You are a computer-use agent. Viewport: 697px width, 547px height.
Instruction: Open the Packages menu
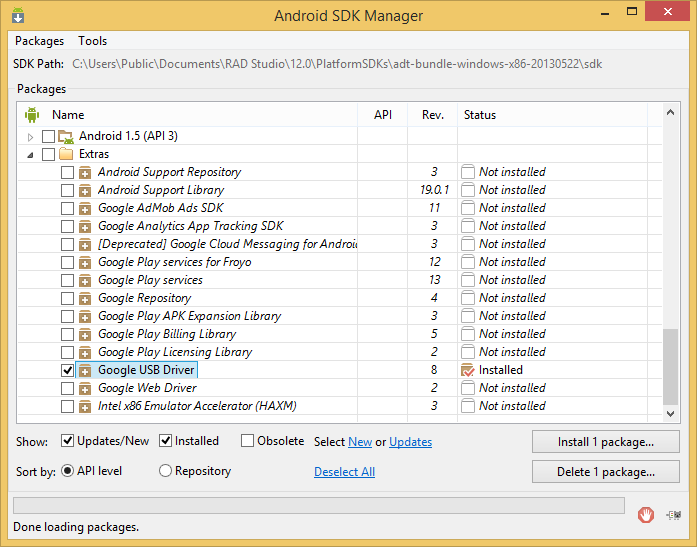(39, 41)
